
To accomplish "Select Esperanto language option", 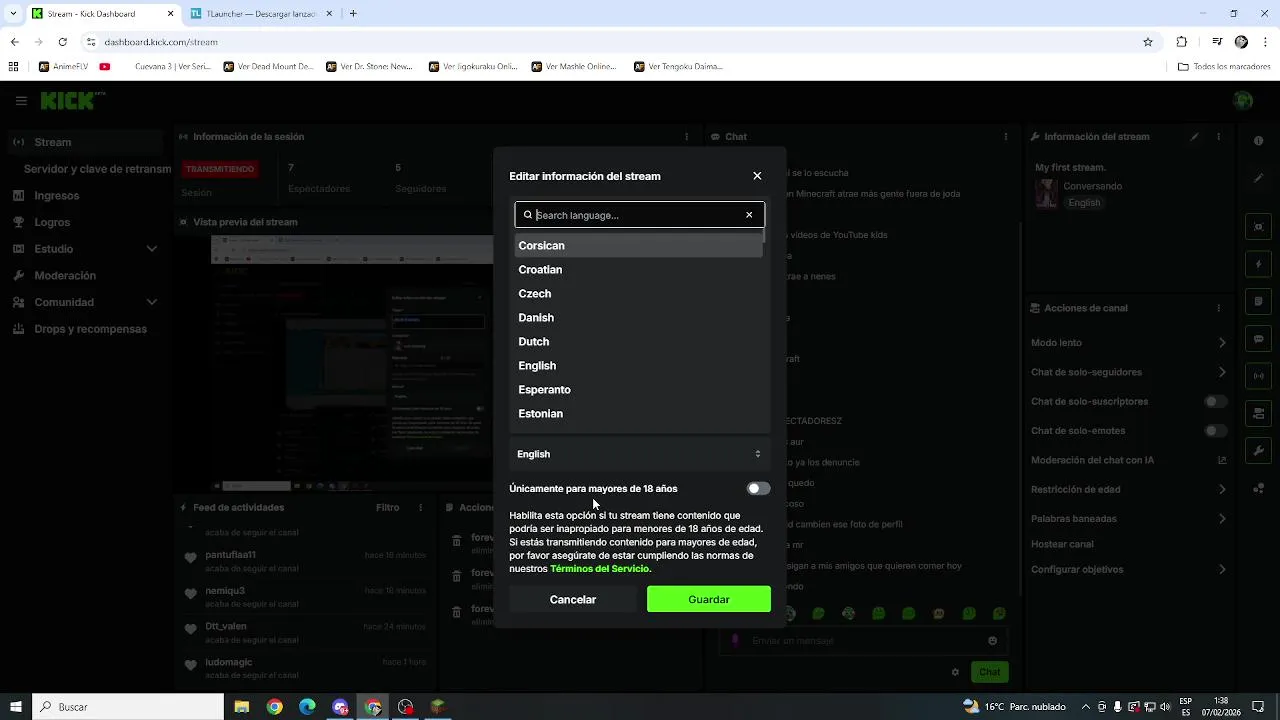I will click(x=639, y=390).
